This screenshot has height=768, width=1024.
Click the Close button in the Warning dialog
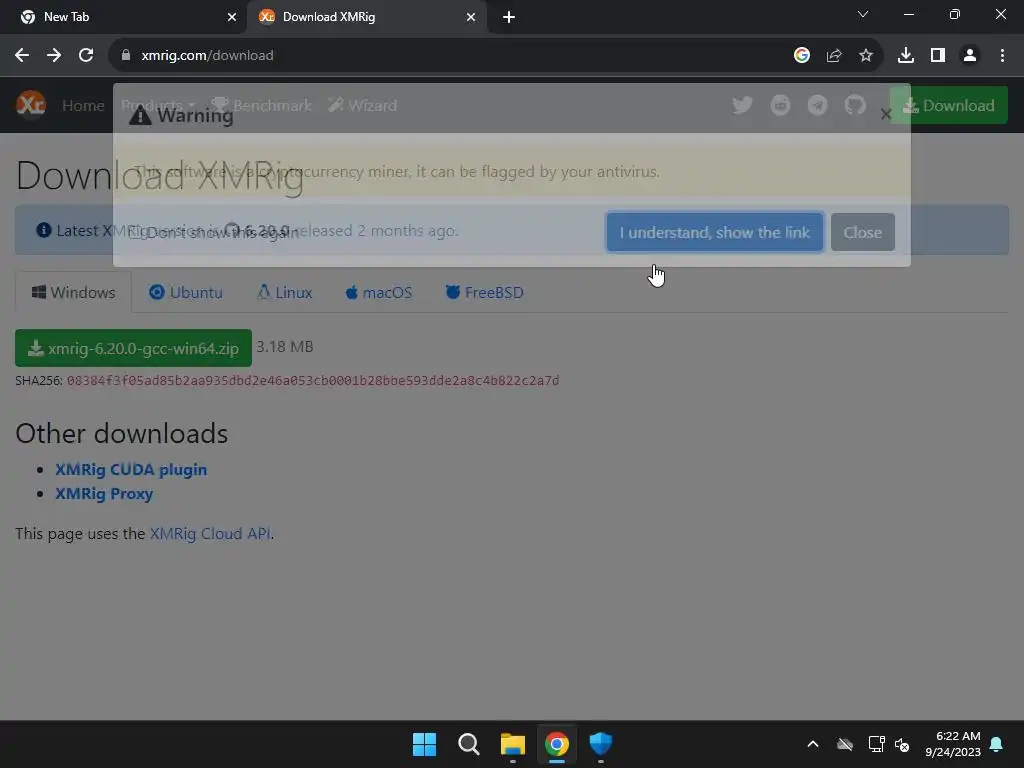coord(863,232)
